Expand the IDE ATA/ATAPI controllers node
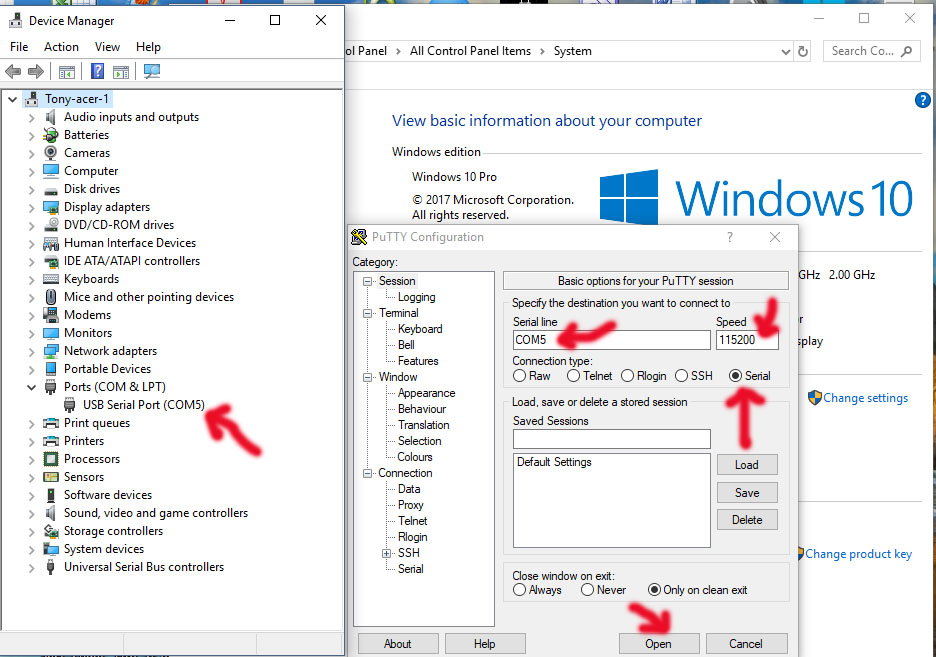 31,261
